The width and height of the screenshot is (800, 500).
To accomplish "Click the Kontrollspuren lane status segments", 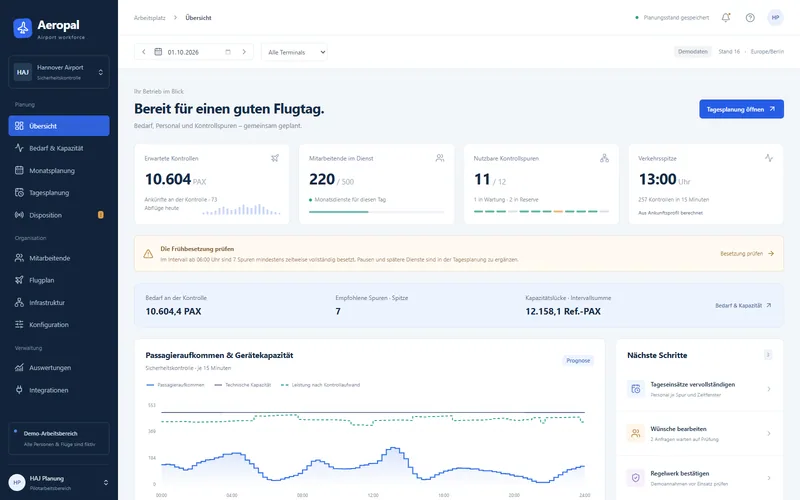I will (541, 211).
